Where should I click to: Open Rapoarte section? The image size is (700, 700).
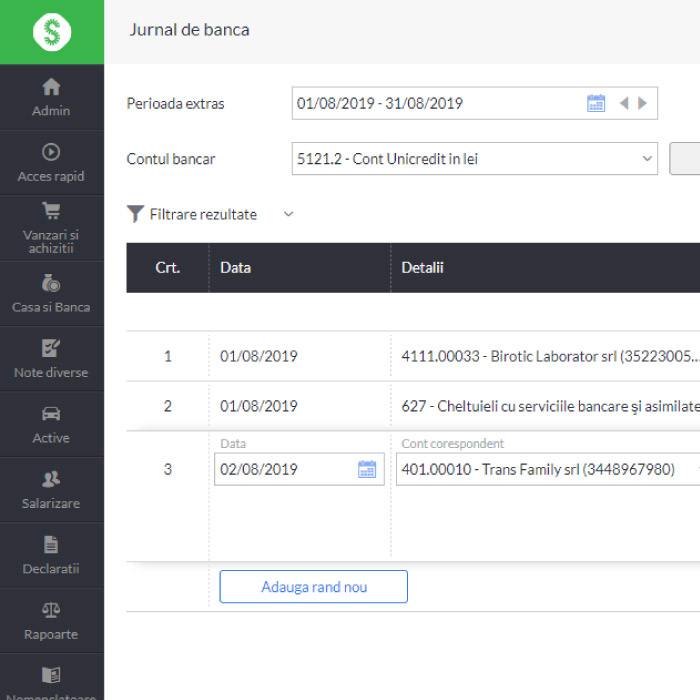pyautogui.click(x=51, y=620)
